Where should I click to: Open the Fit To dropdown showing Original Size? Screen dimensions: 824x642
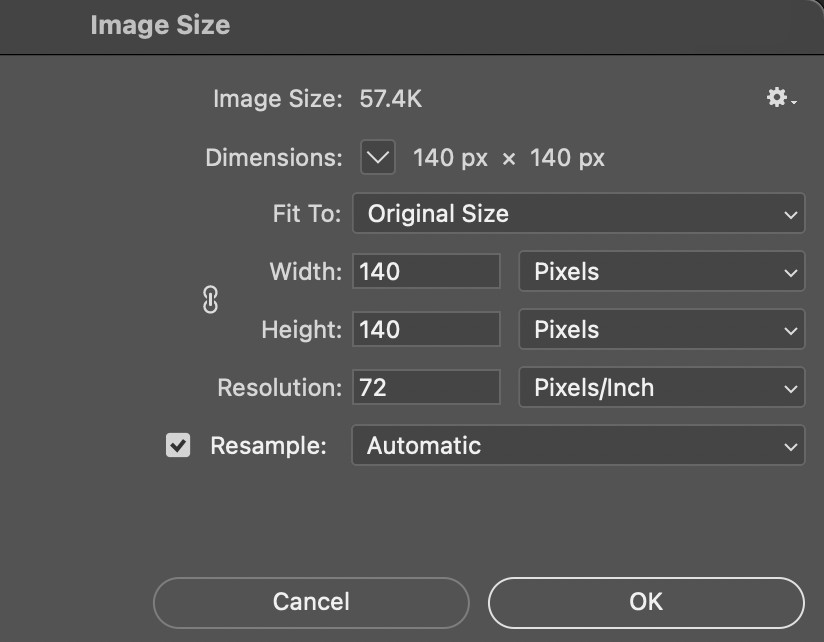[578, 213]
